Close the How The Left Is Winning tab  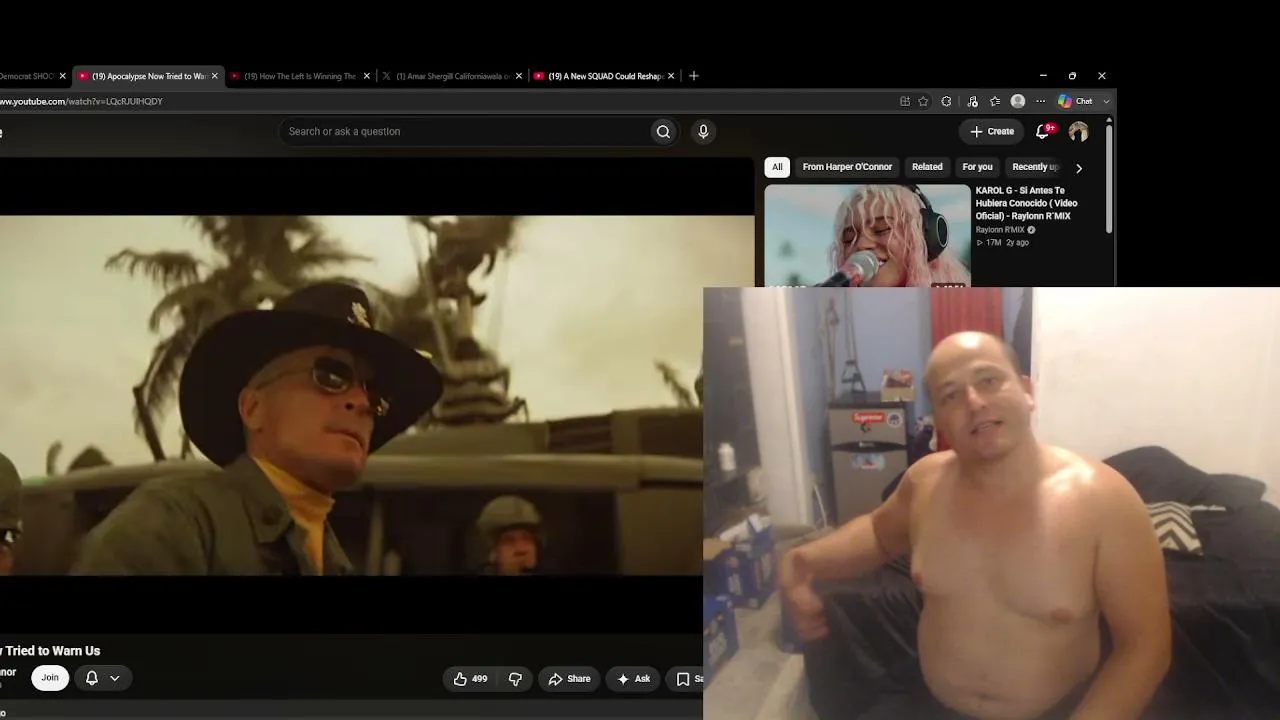(x=366, y=76)
